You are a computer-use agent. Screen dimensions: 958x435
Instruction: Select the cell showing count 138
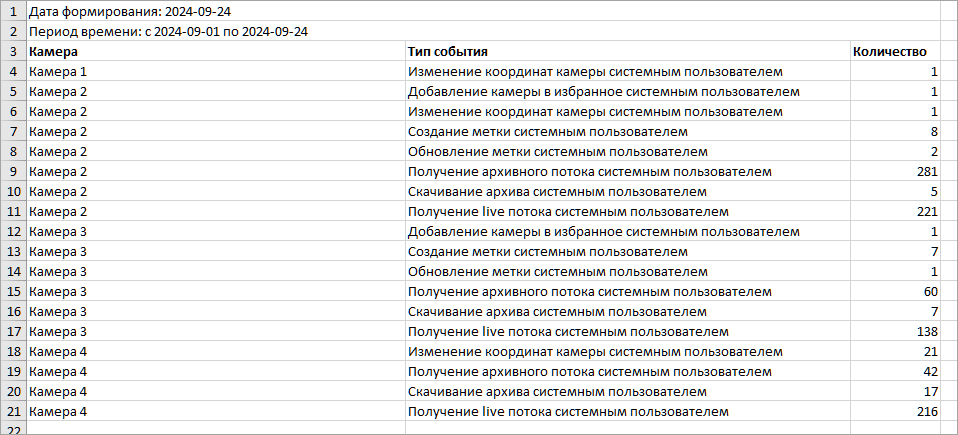pos(927,331)
